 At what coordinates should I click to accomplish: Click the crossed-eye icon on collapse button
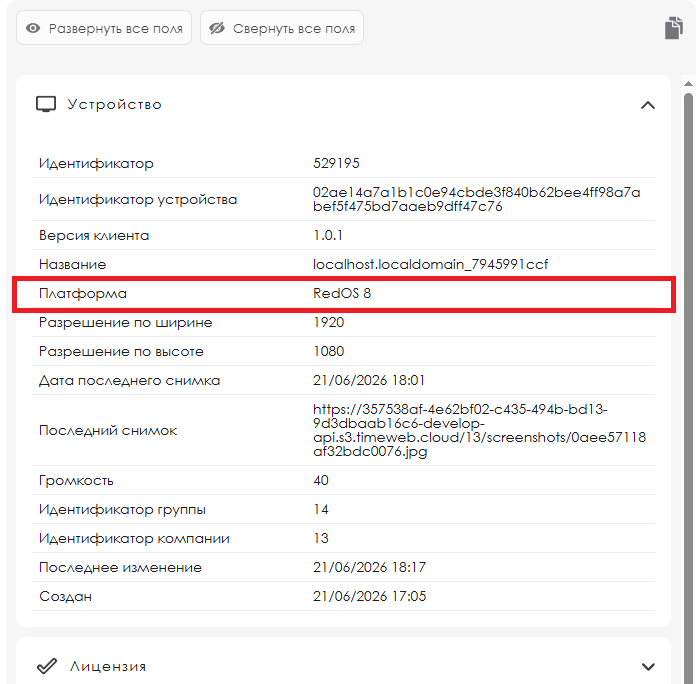217,28
